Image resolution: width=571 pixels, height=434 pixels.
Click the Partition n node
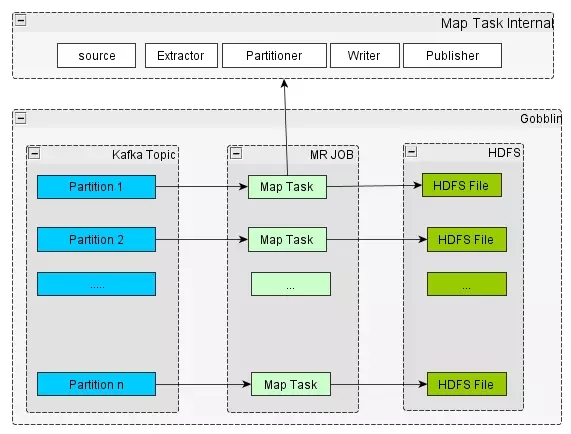tap(97, 384)
